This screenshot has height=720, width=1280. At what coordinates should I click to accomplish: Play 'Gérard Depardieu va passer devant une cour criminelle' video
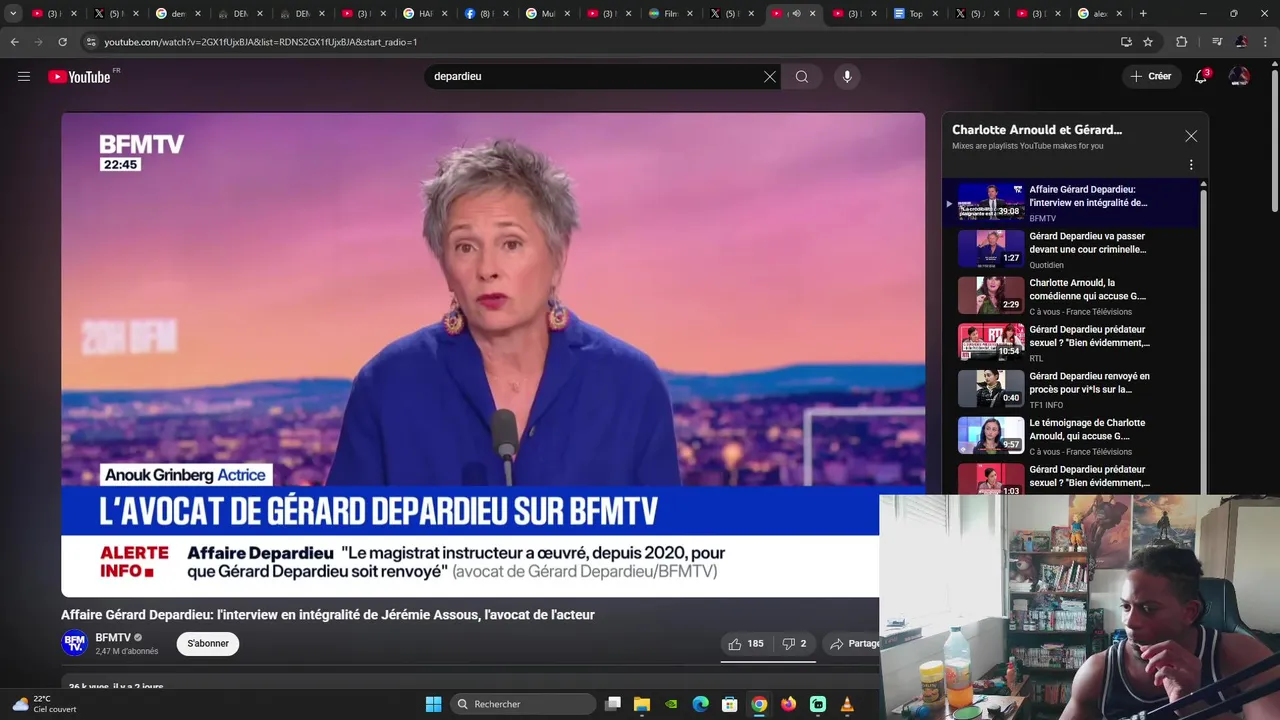point(1071,249)
